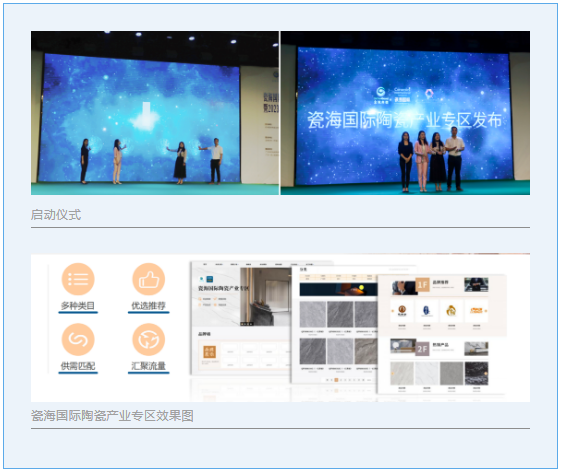The image size is (562, 472).
Task: Click the 优选推荐 thumbs-up icon
Action: pyautogui.click(x=148, y=279)
